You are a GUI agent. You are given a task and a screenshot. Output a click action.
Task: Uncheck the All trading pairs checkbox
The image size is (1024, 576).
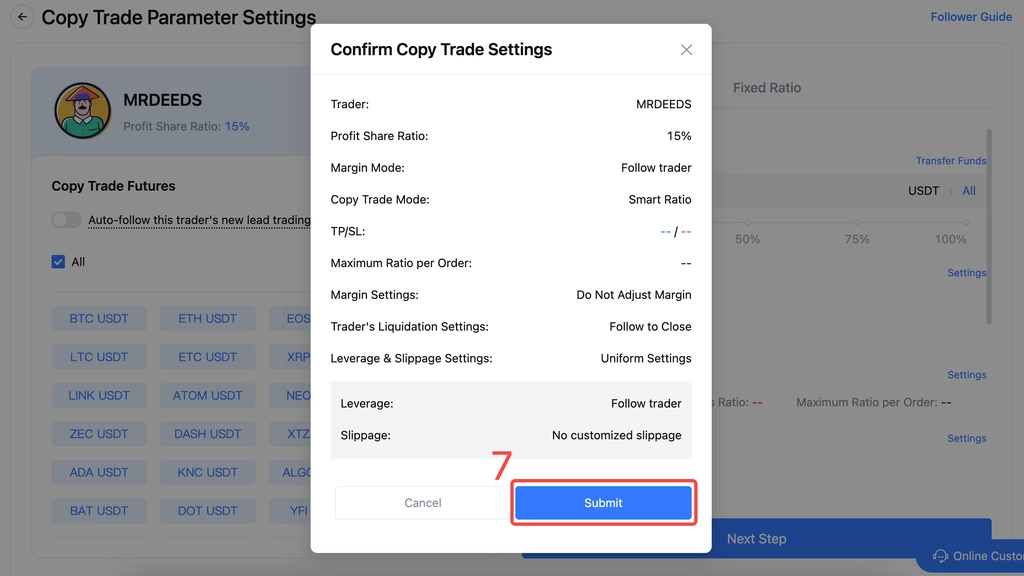tap(58, 262)
